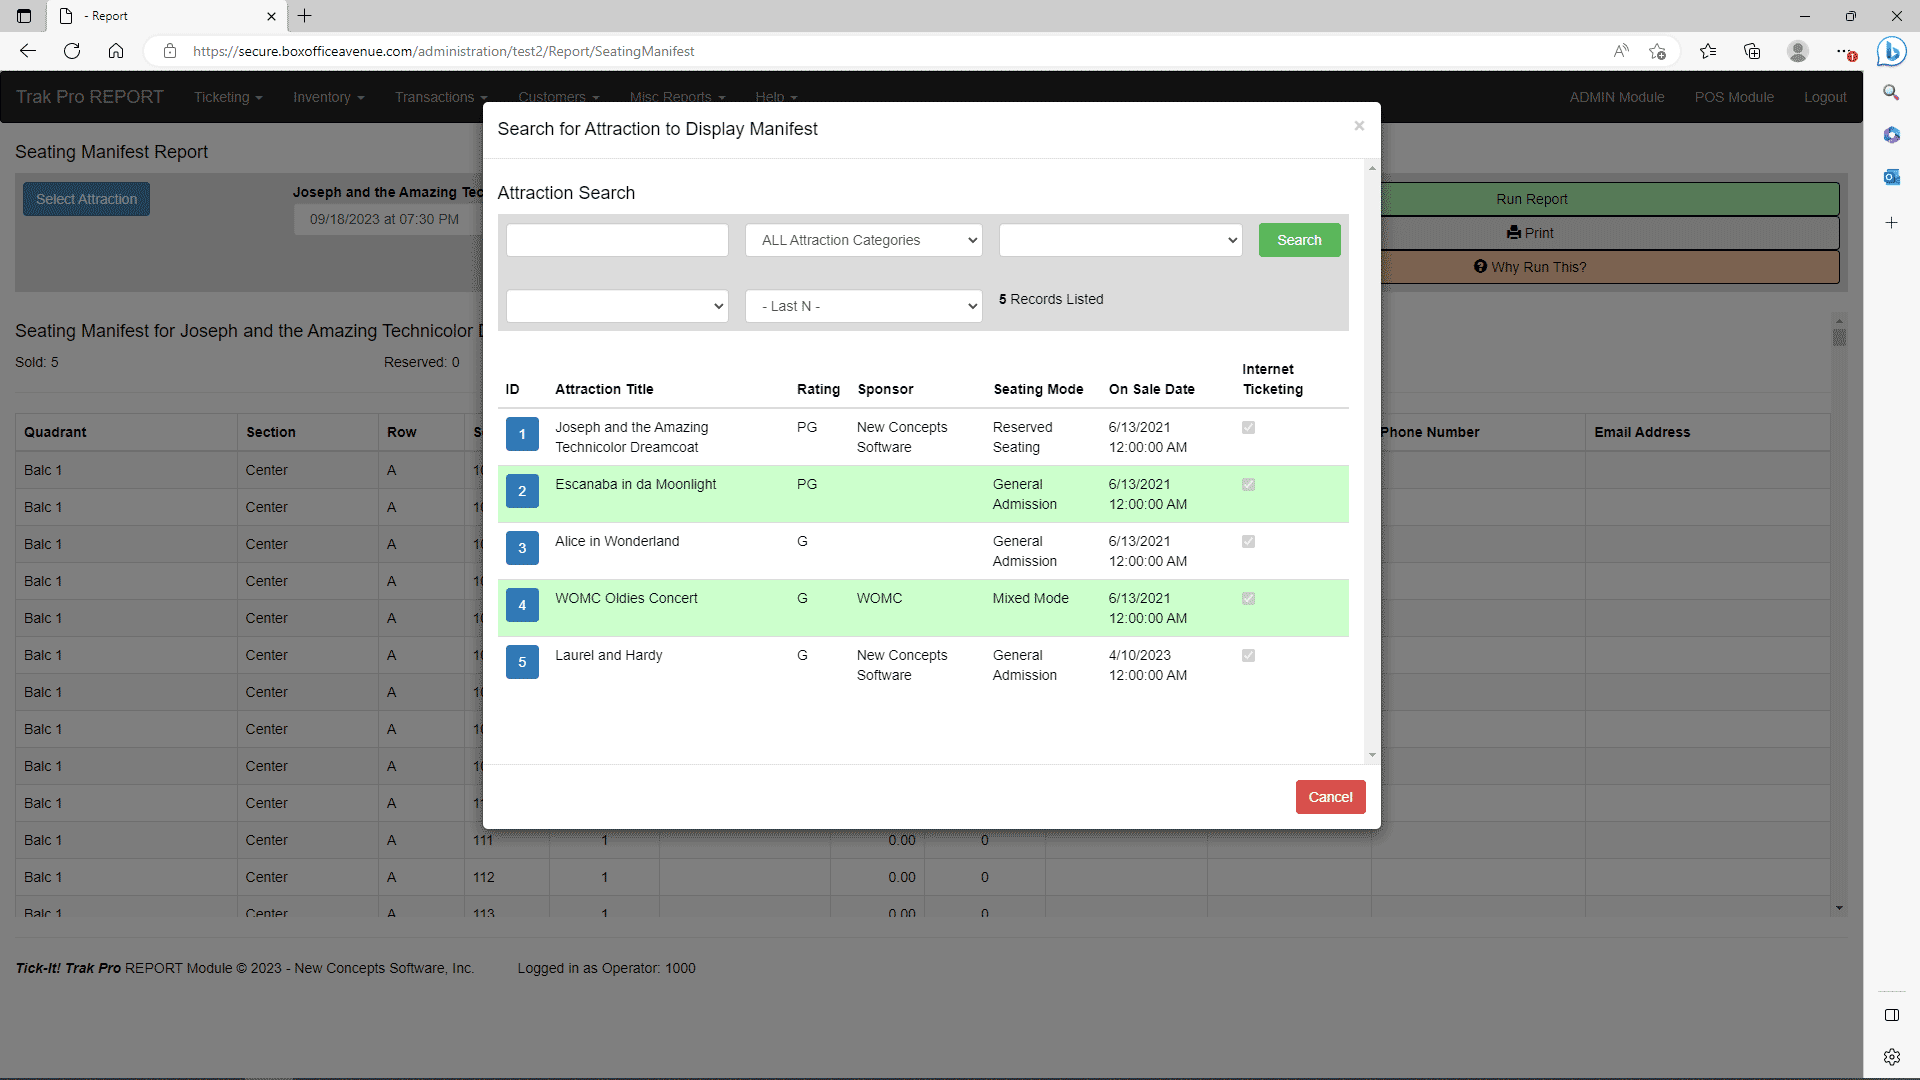This screenshot has width=1920, height=1080.
Task: Click the Attraction Title column header
Action: 604,389
